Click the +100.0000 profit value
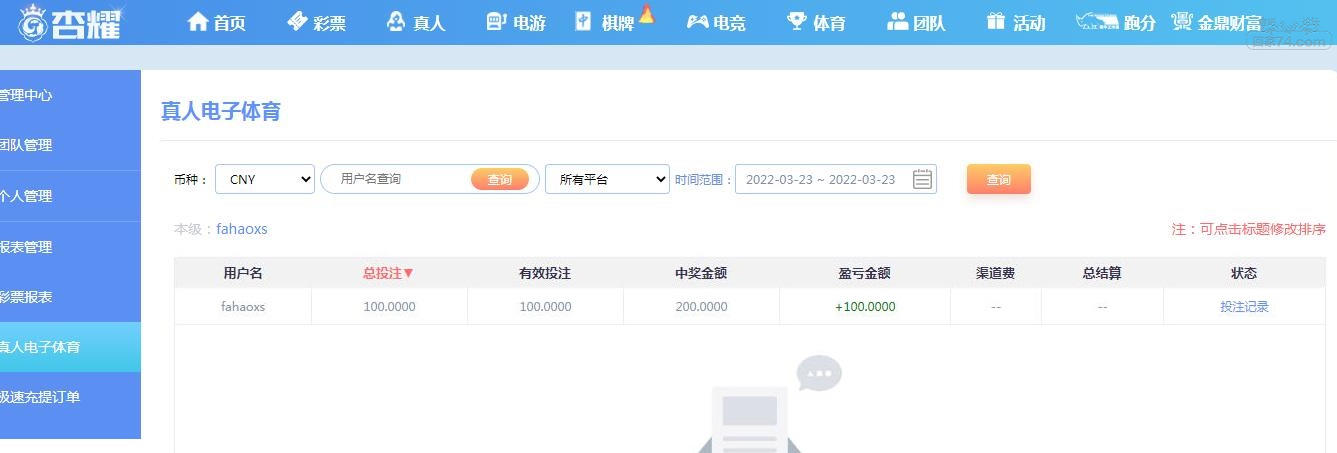Viewport: 1337px width, 453px height. click(865, 307)
